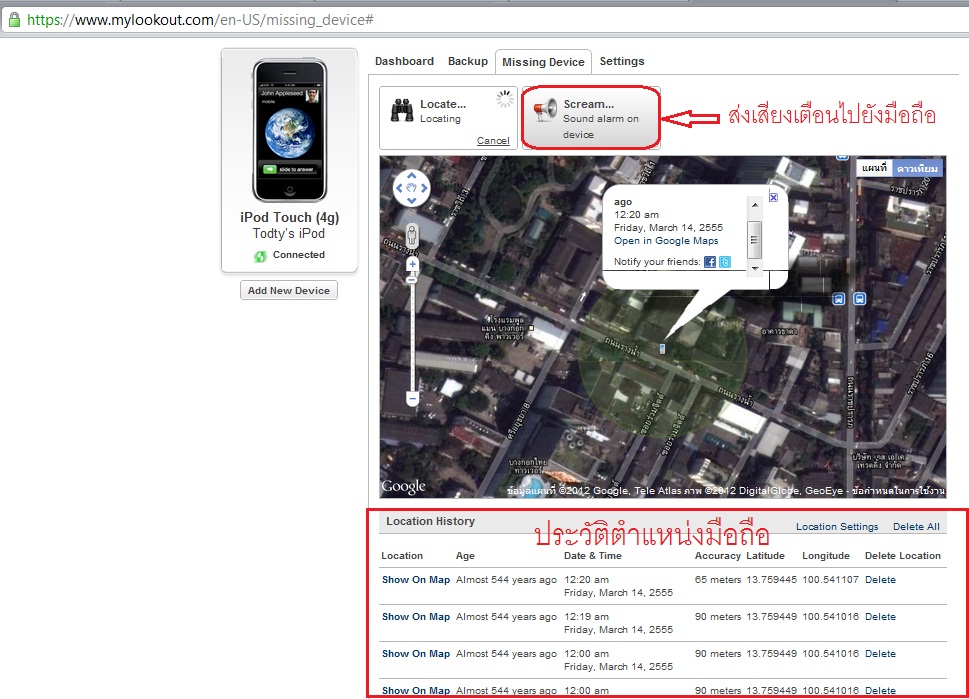969x699 pixels.
Task: Open the Dashboard tab
Action: [404, 62]
